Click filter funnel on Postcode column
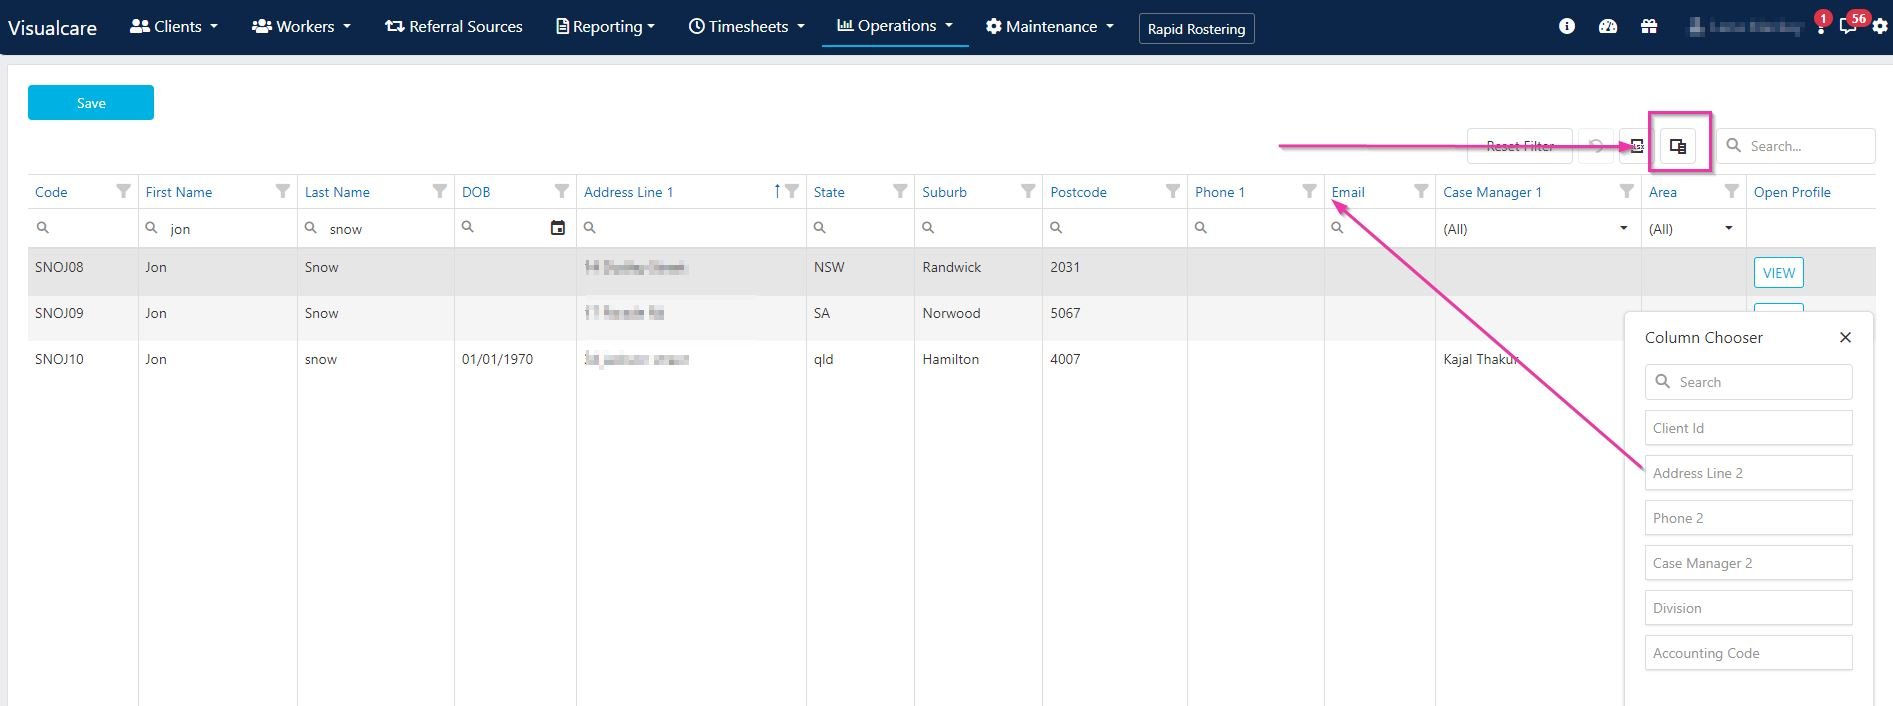Image resolution: width=1893 pixels, height=706 pixels. click(x=1173, y=191)
